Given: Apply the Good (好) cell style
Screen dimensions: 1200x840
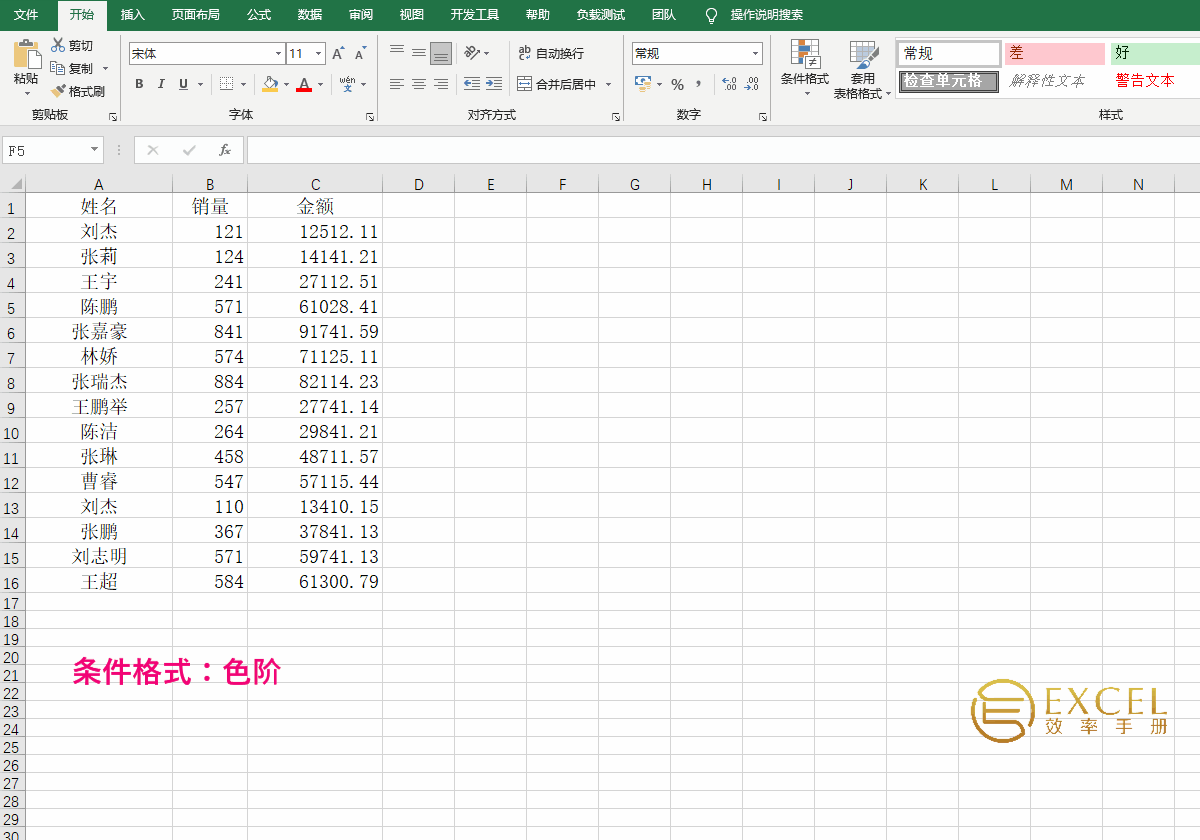Looking at the screenshot, I should (1155, 54).
